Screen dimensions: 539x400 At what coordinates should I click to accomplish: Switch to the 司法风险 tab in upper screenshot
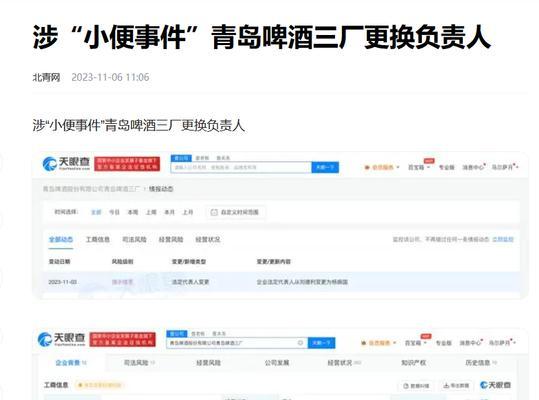134,239
